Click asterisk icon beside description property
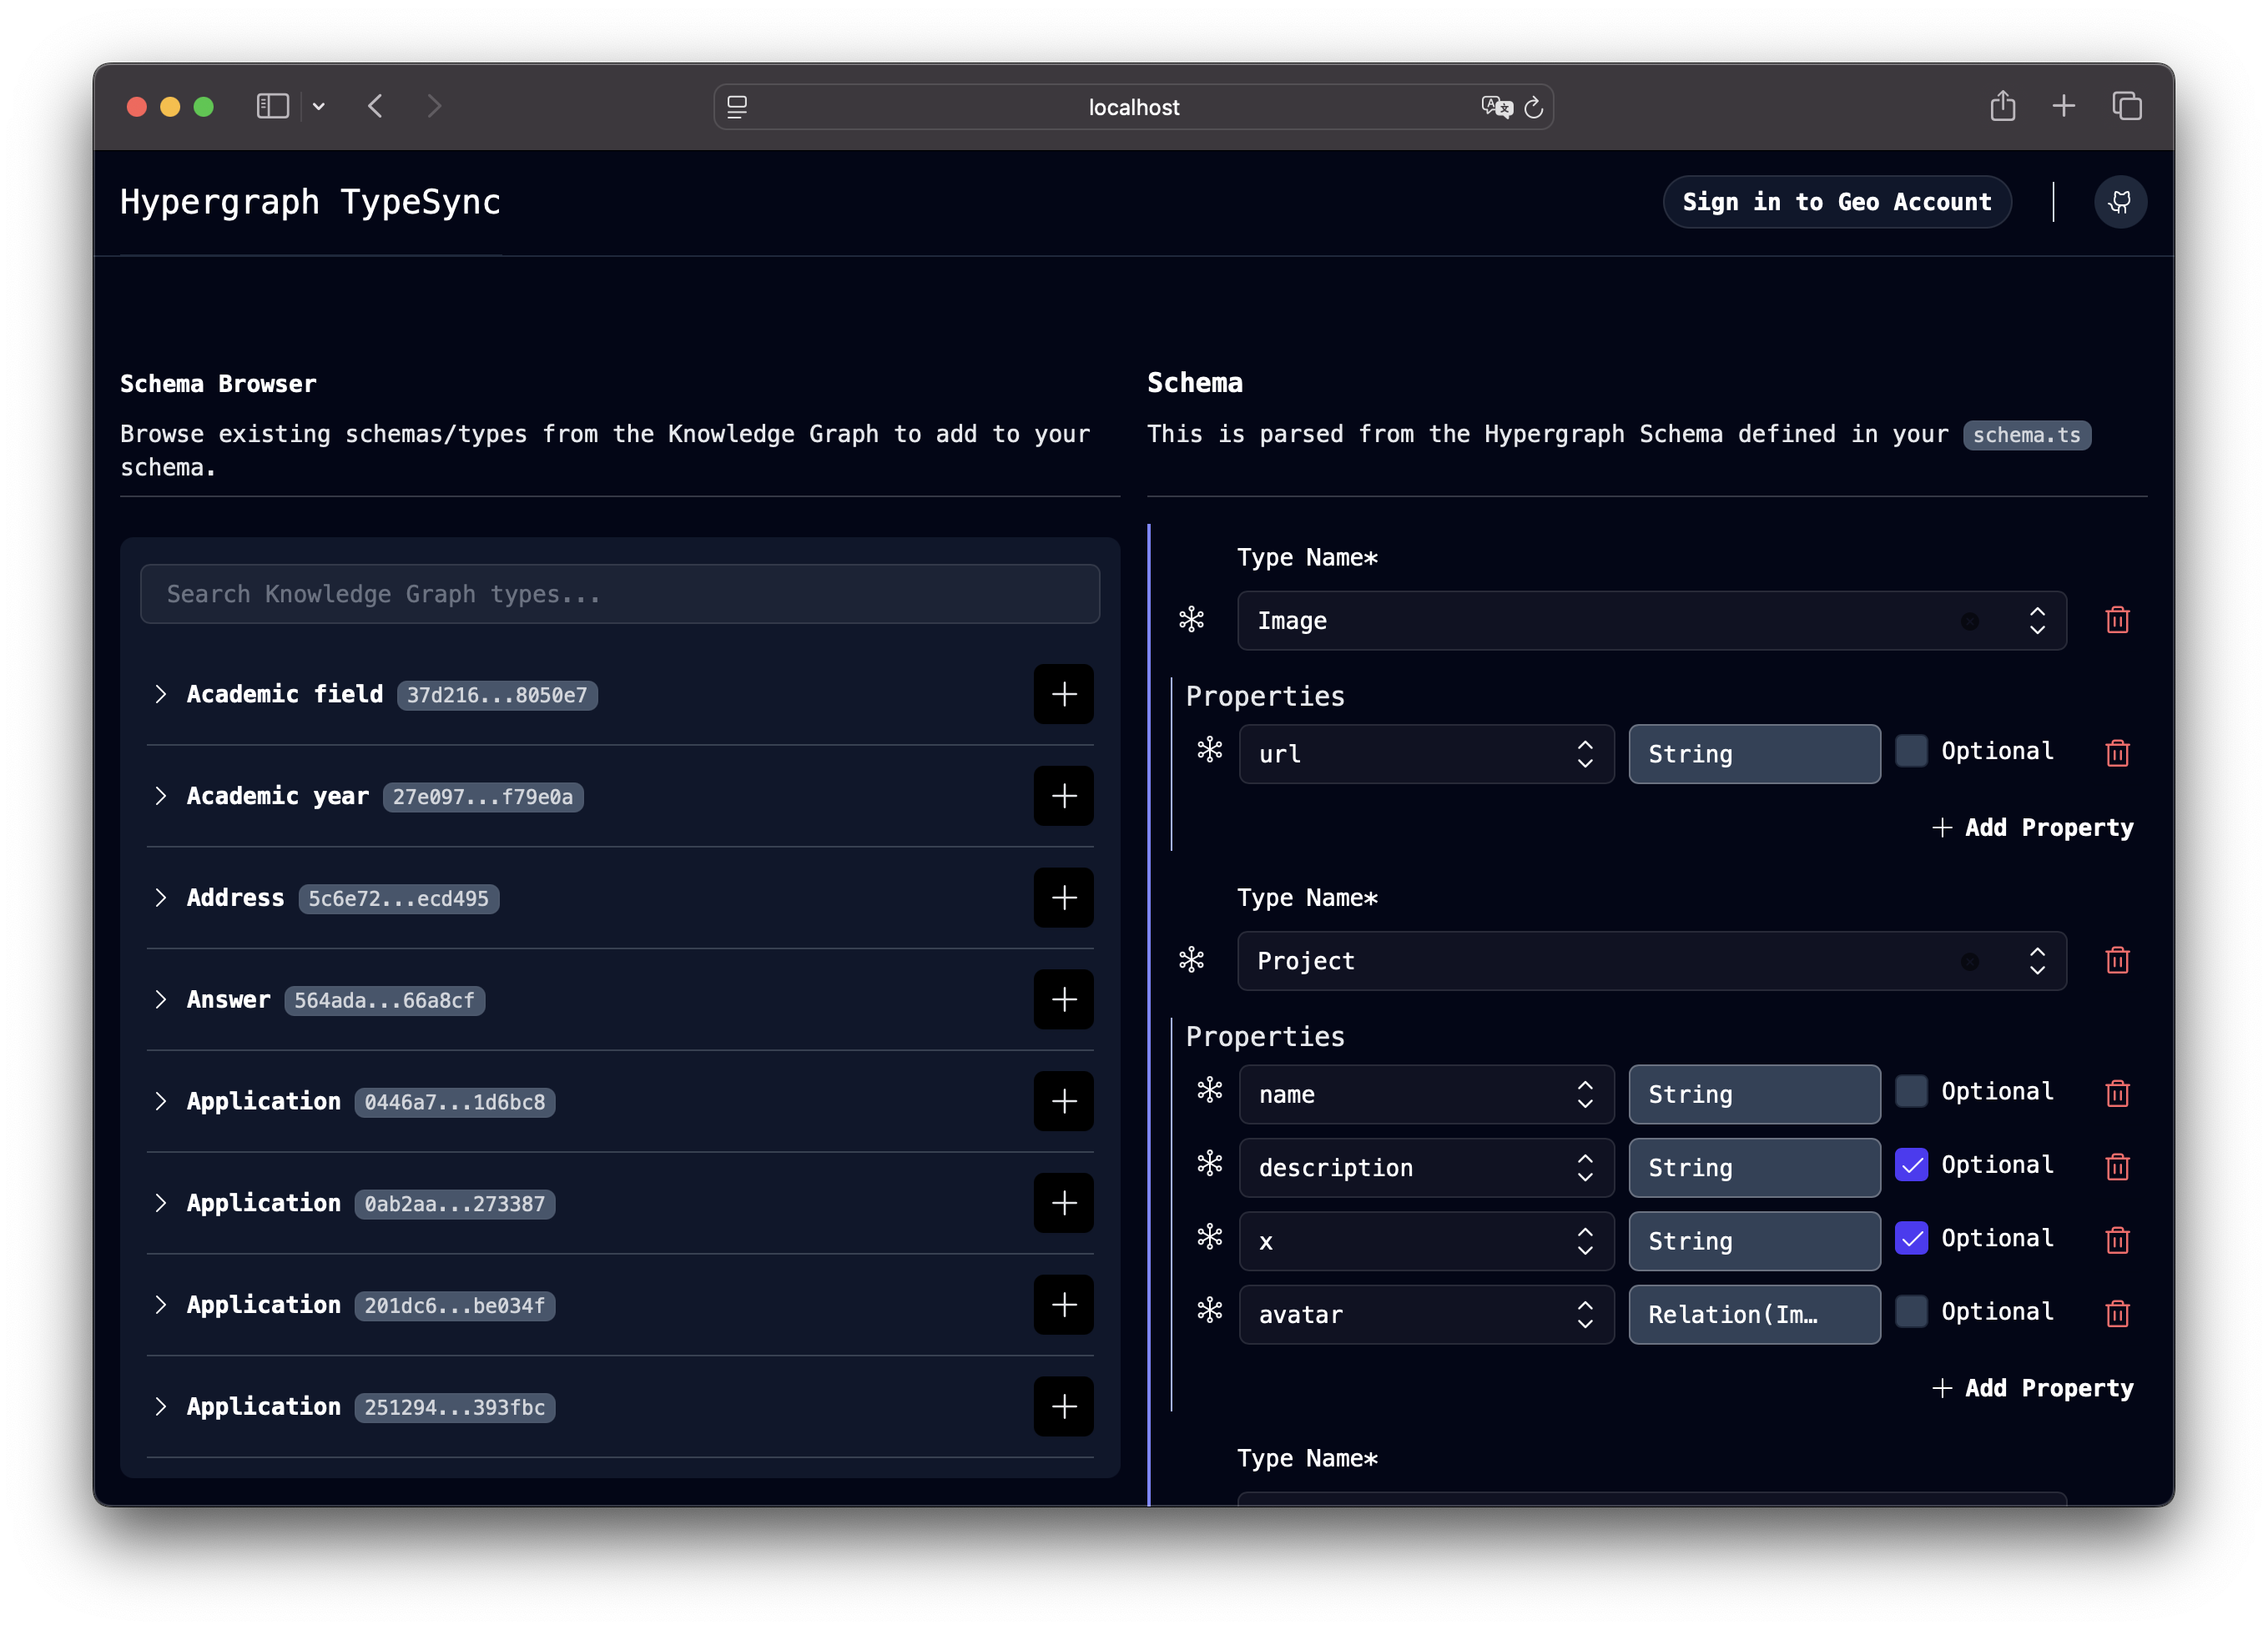The image size is (2268, 1630). 1210,1164
